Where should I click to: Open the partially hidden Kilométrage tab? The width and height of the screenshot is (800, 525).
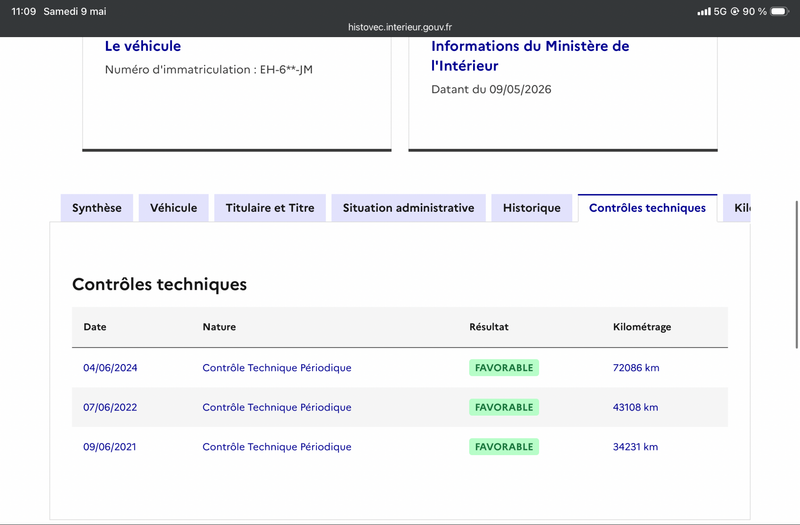tap(737, 208)
